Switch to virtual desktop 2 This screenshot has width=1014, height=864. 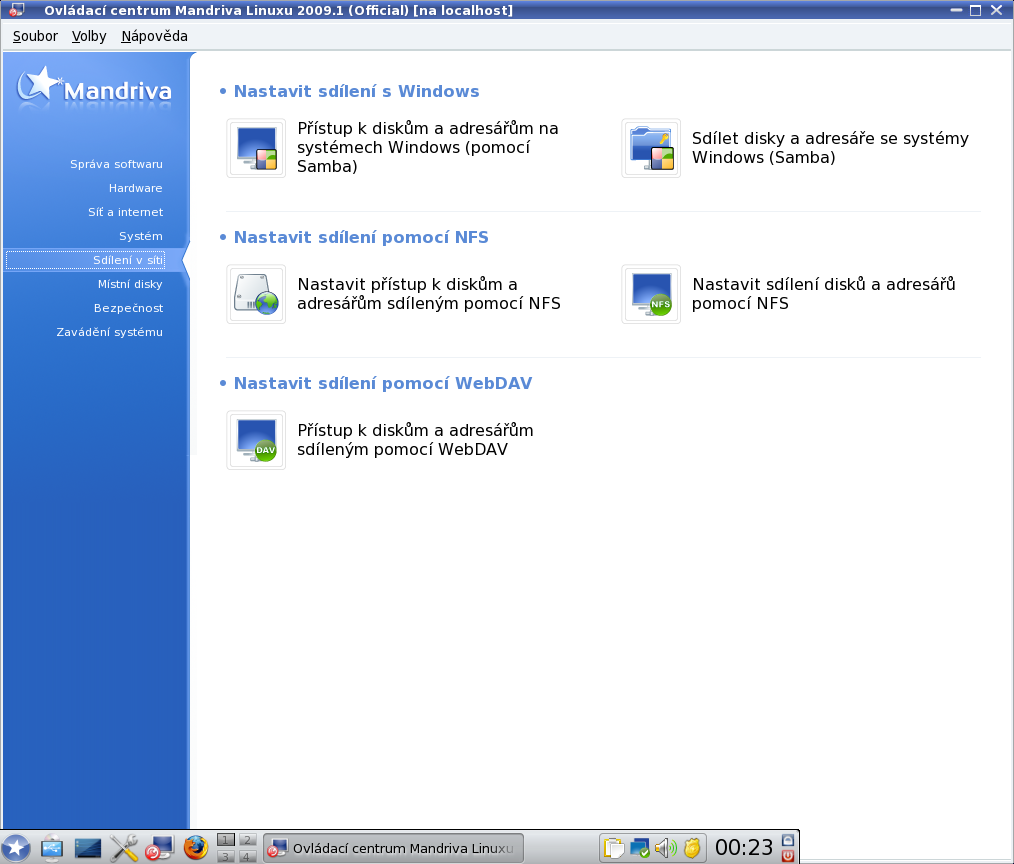point(247,840)
